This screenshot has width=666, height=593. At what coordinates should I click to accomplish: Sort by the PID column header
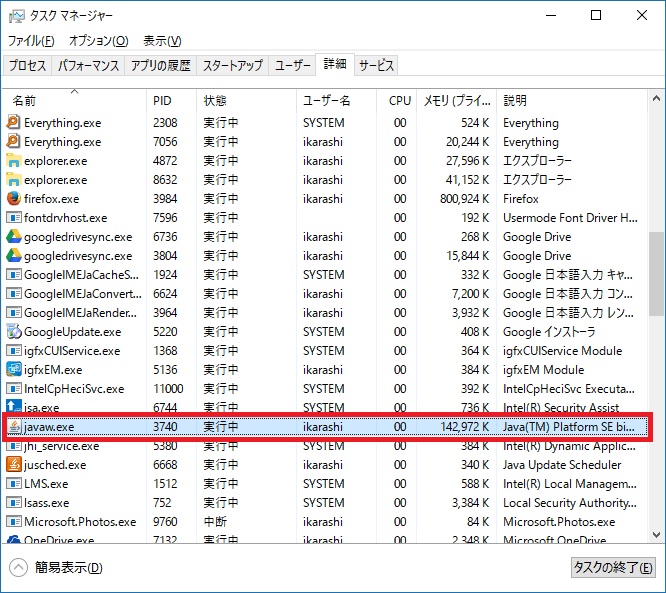172,101
